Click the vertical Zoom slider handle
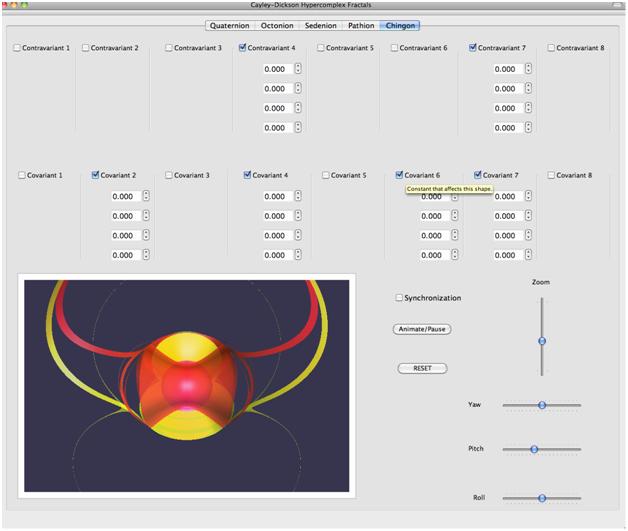 [x=542, y=341]
